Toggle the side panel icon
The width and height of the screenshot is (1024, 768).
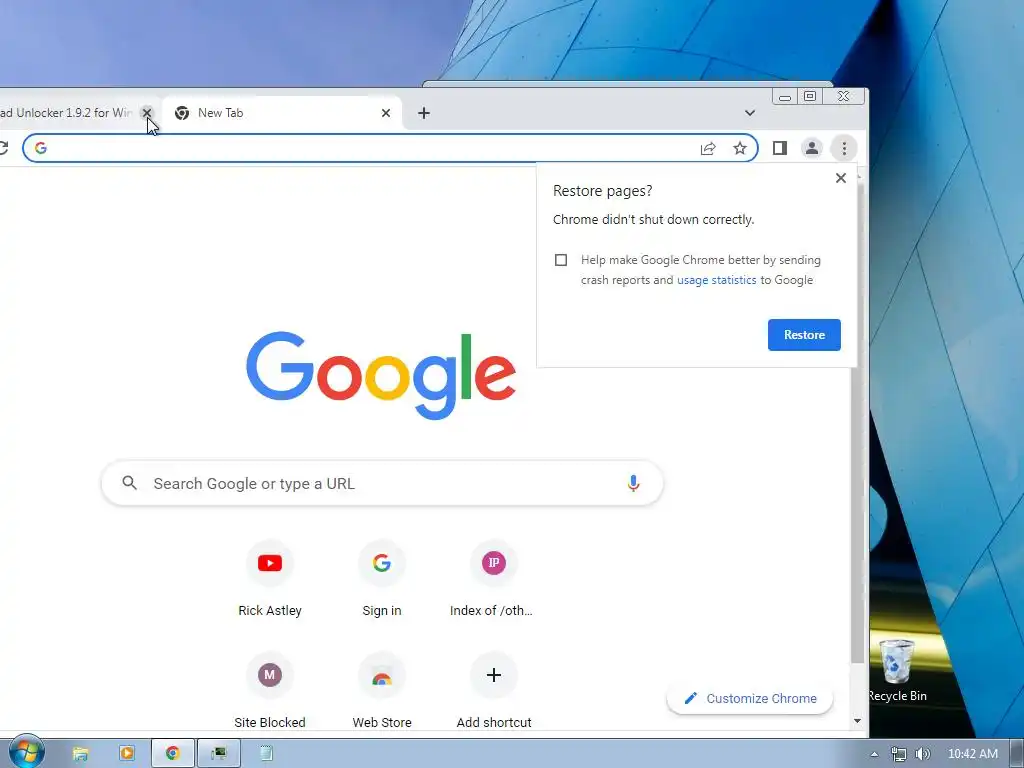click(x=780, y=148)
